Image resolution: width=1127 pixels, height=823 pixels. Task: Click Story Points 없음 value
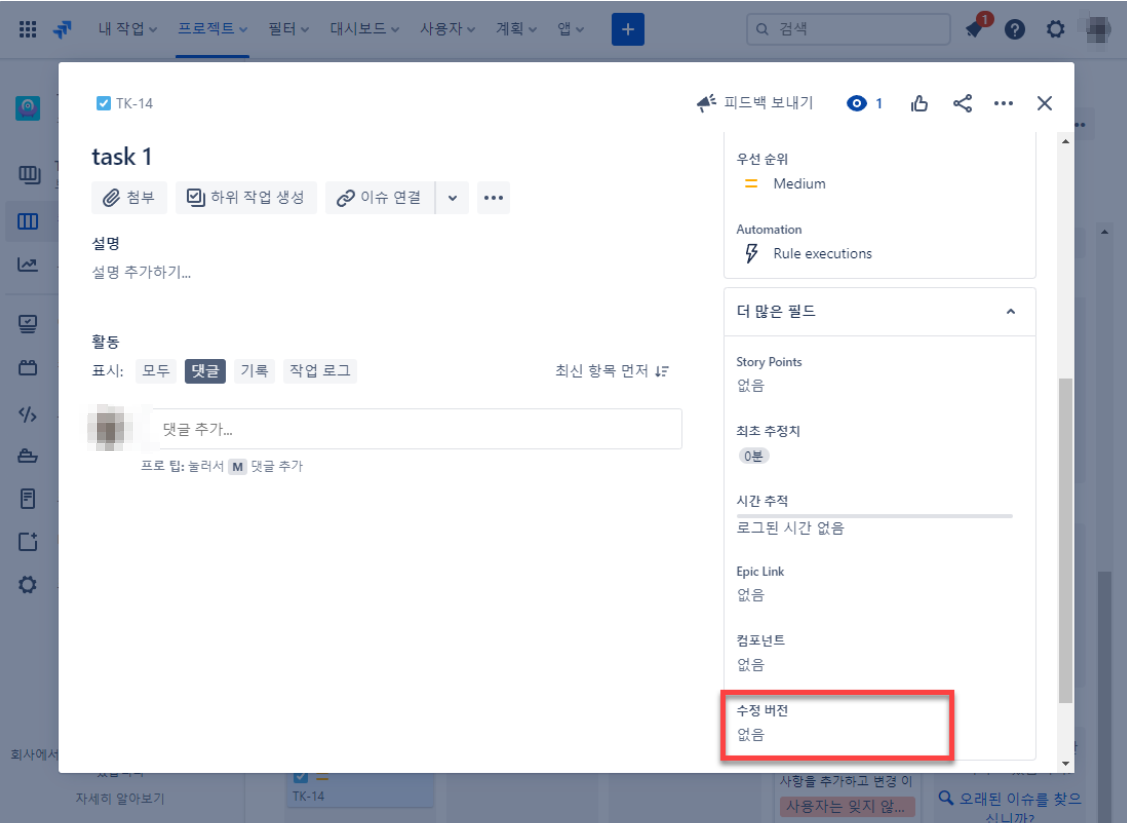coord(750,385)
